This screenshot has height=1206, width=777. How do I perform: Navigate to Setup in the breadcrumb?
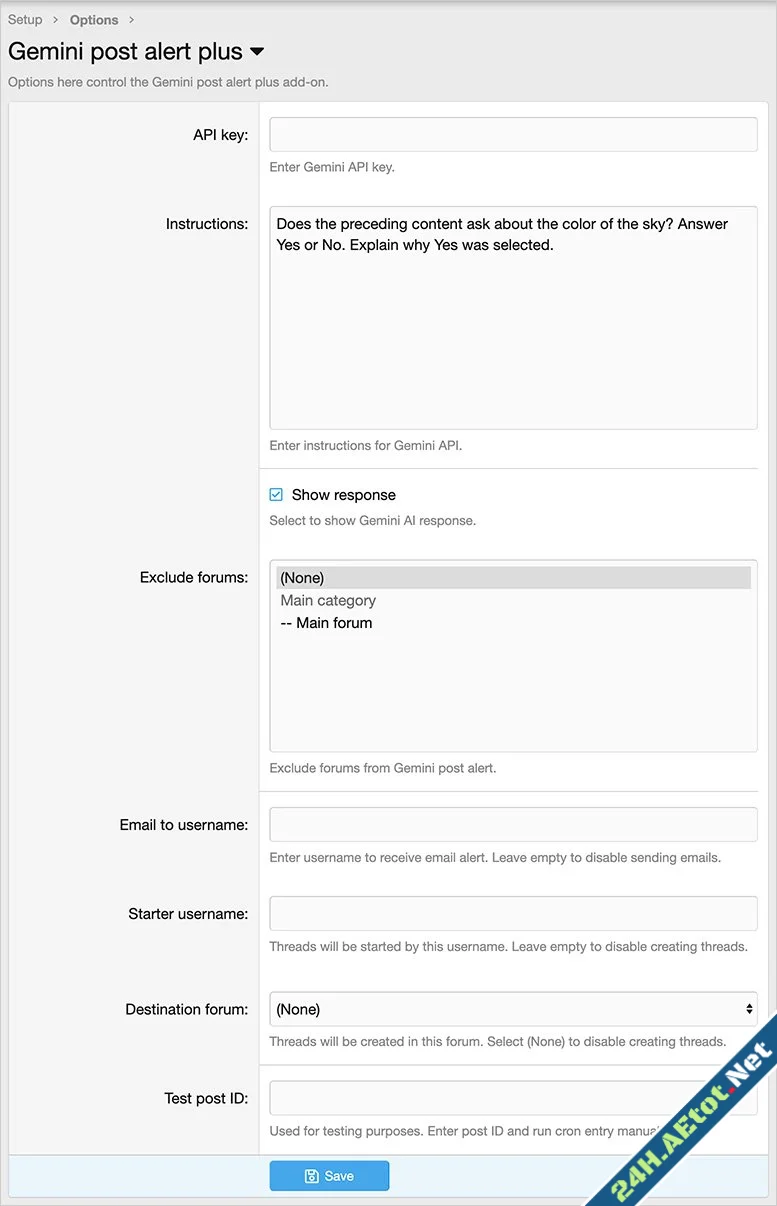24,19
